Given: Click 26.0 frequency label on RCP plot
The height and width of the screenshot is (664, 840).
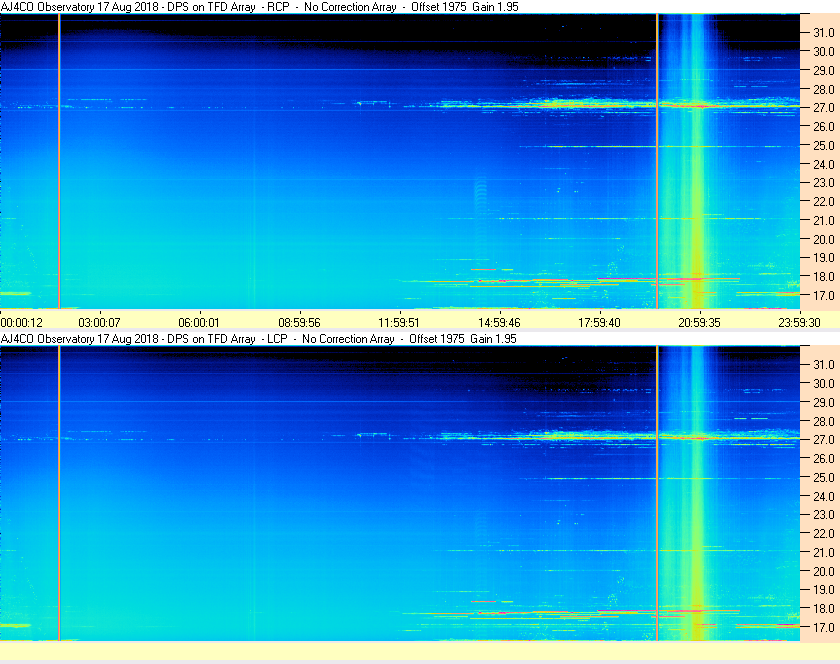Looking at the screenshot, I should (824, 126).
